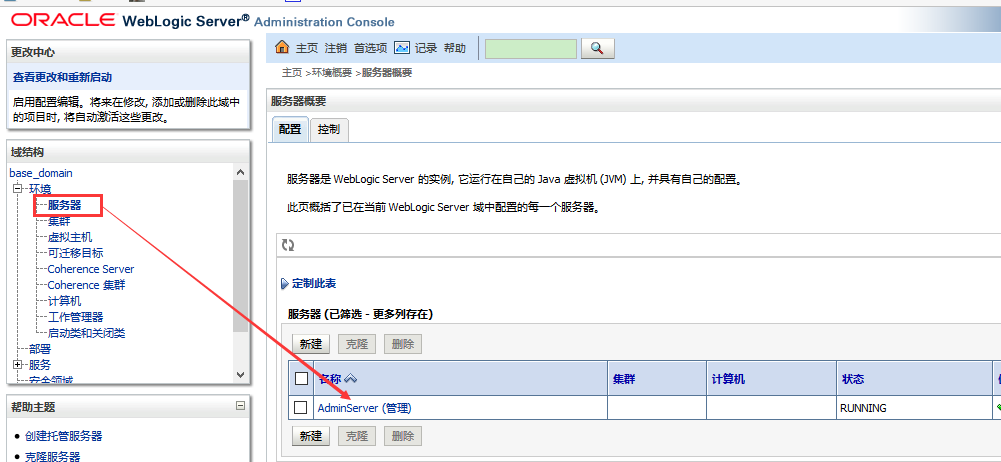
Task: Select Coherence 集群 in the tree
Action: pos(86,285)
